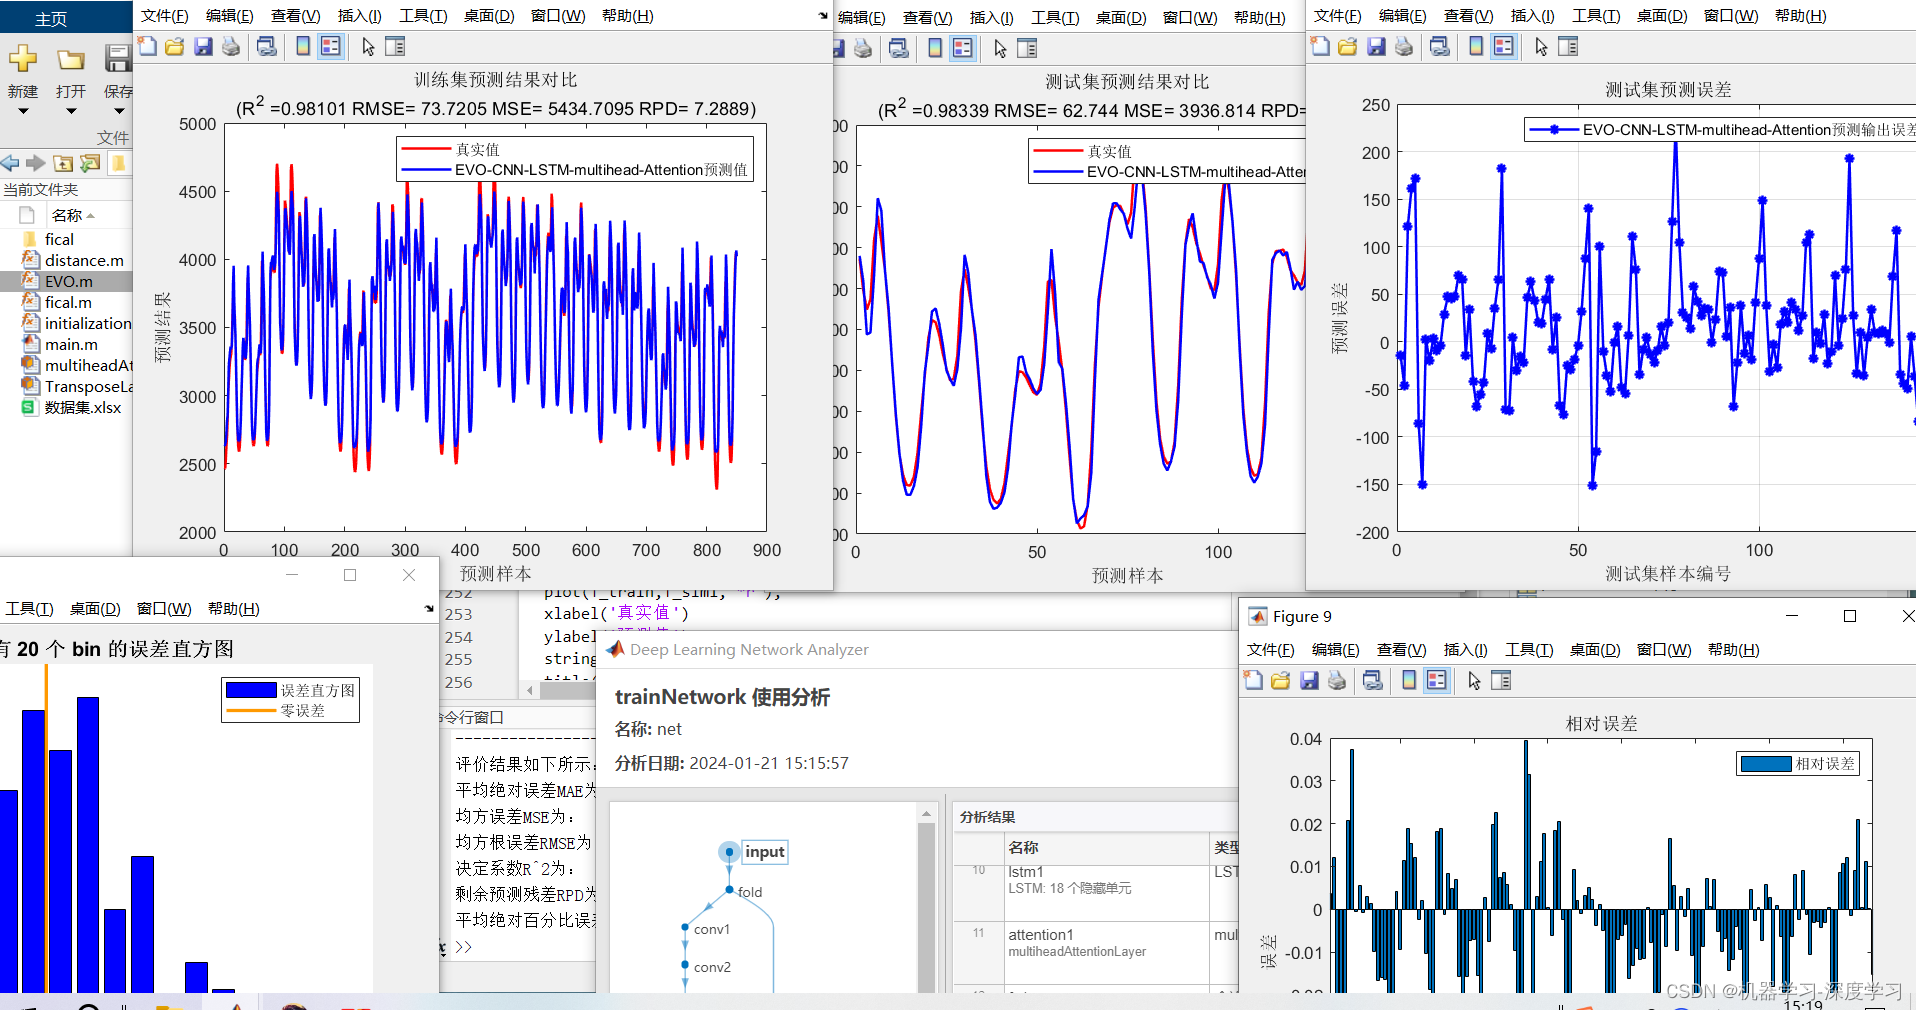
Task: Print the 训练集预测结果对比 figure with the printer icon
Action: pyautogui.click(x=231, y=46)
